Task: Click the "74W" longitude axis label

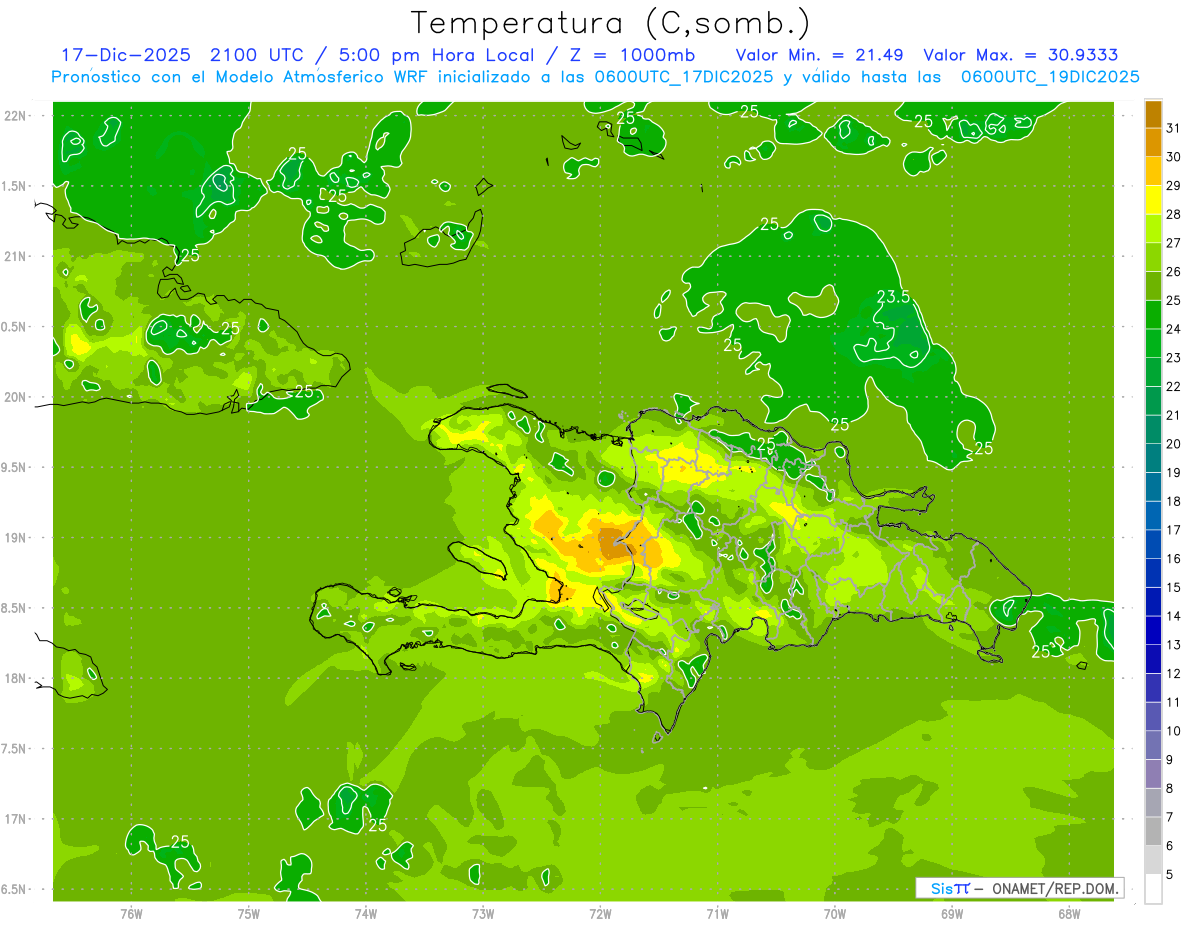Action: 366,913
